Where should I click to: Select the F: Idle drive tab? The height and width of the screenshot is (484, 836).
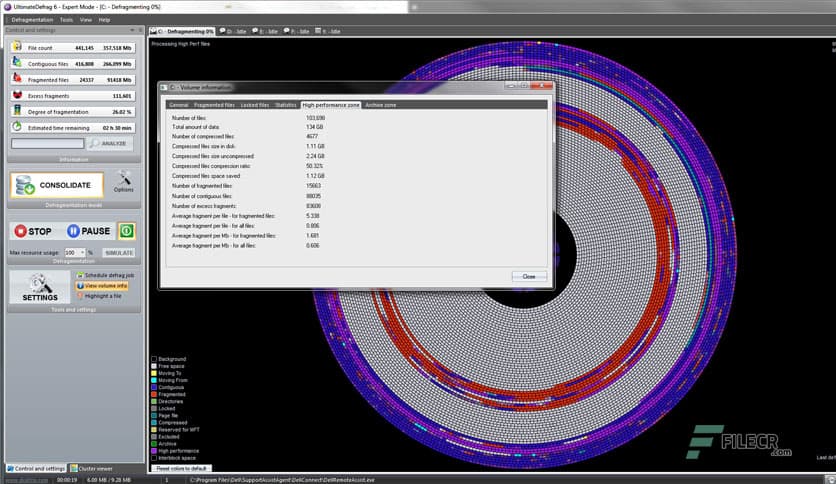click(x=296, y=31)
